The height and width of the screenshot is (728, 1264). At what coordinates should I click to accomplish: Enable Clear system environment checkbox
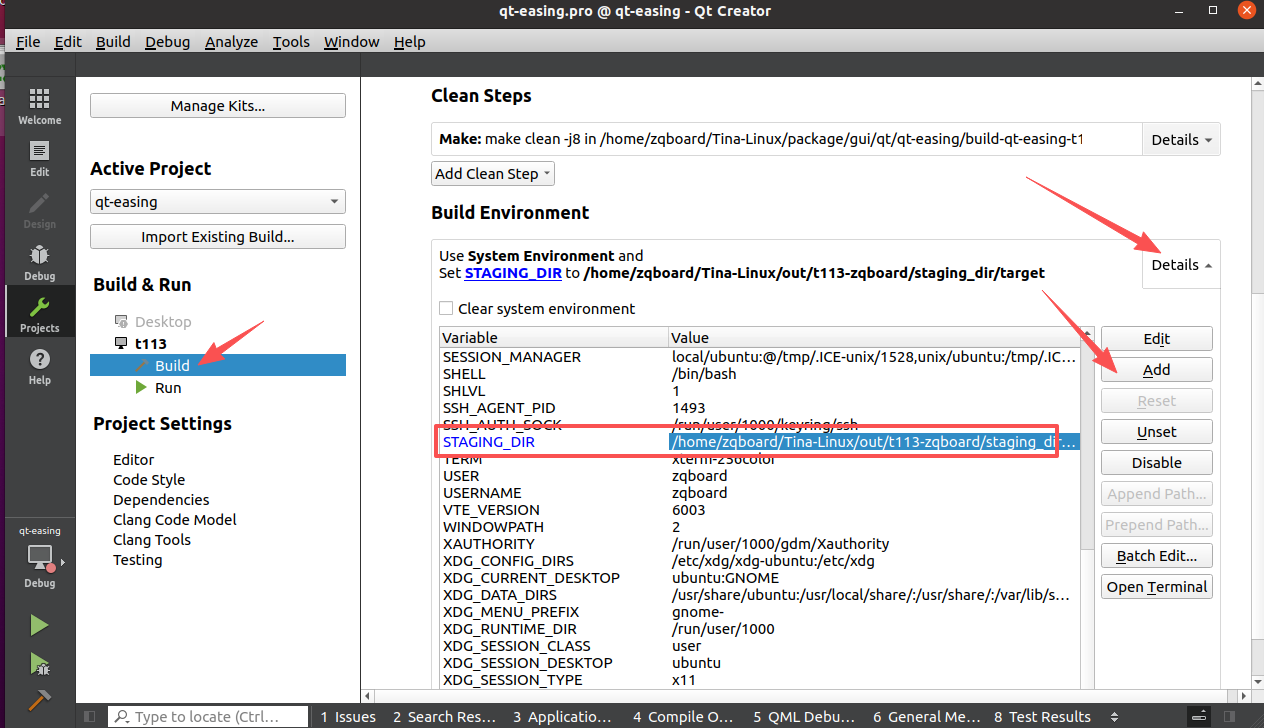pyautogui.click(x=446, y=309)
